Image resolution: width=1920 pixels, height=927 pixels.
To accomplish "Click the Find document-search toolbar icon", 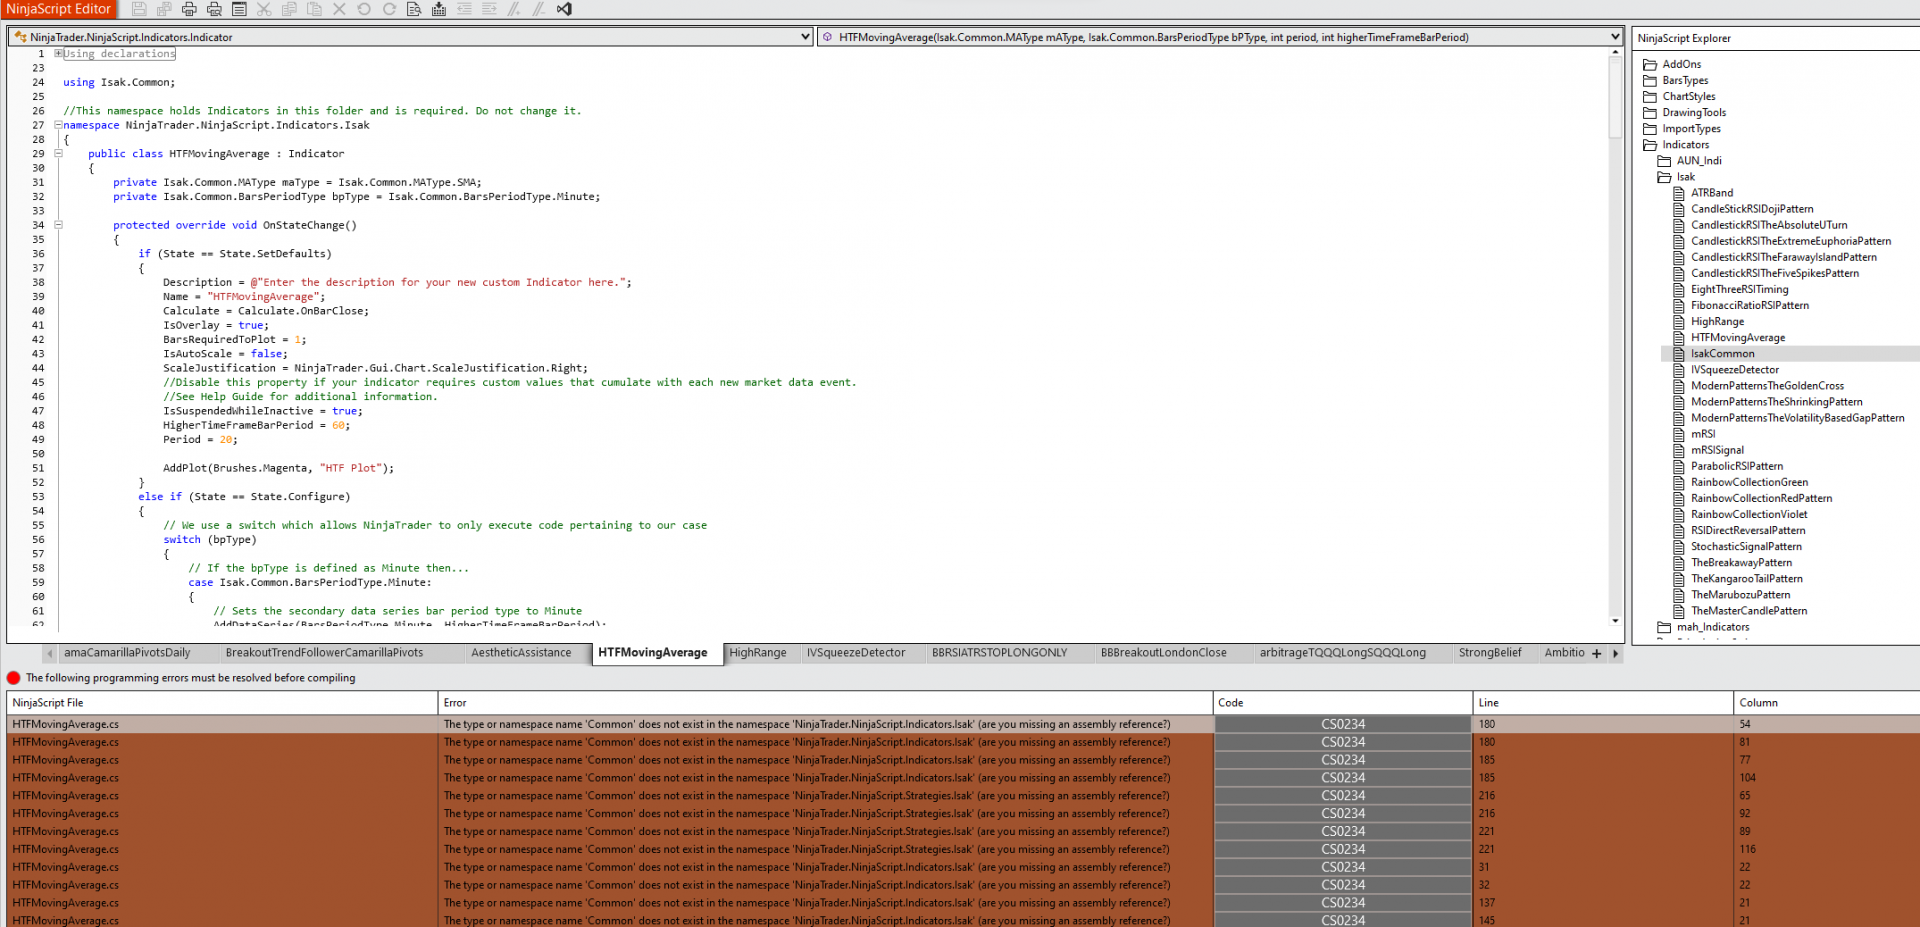I will (414, 9).
